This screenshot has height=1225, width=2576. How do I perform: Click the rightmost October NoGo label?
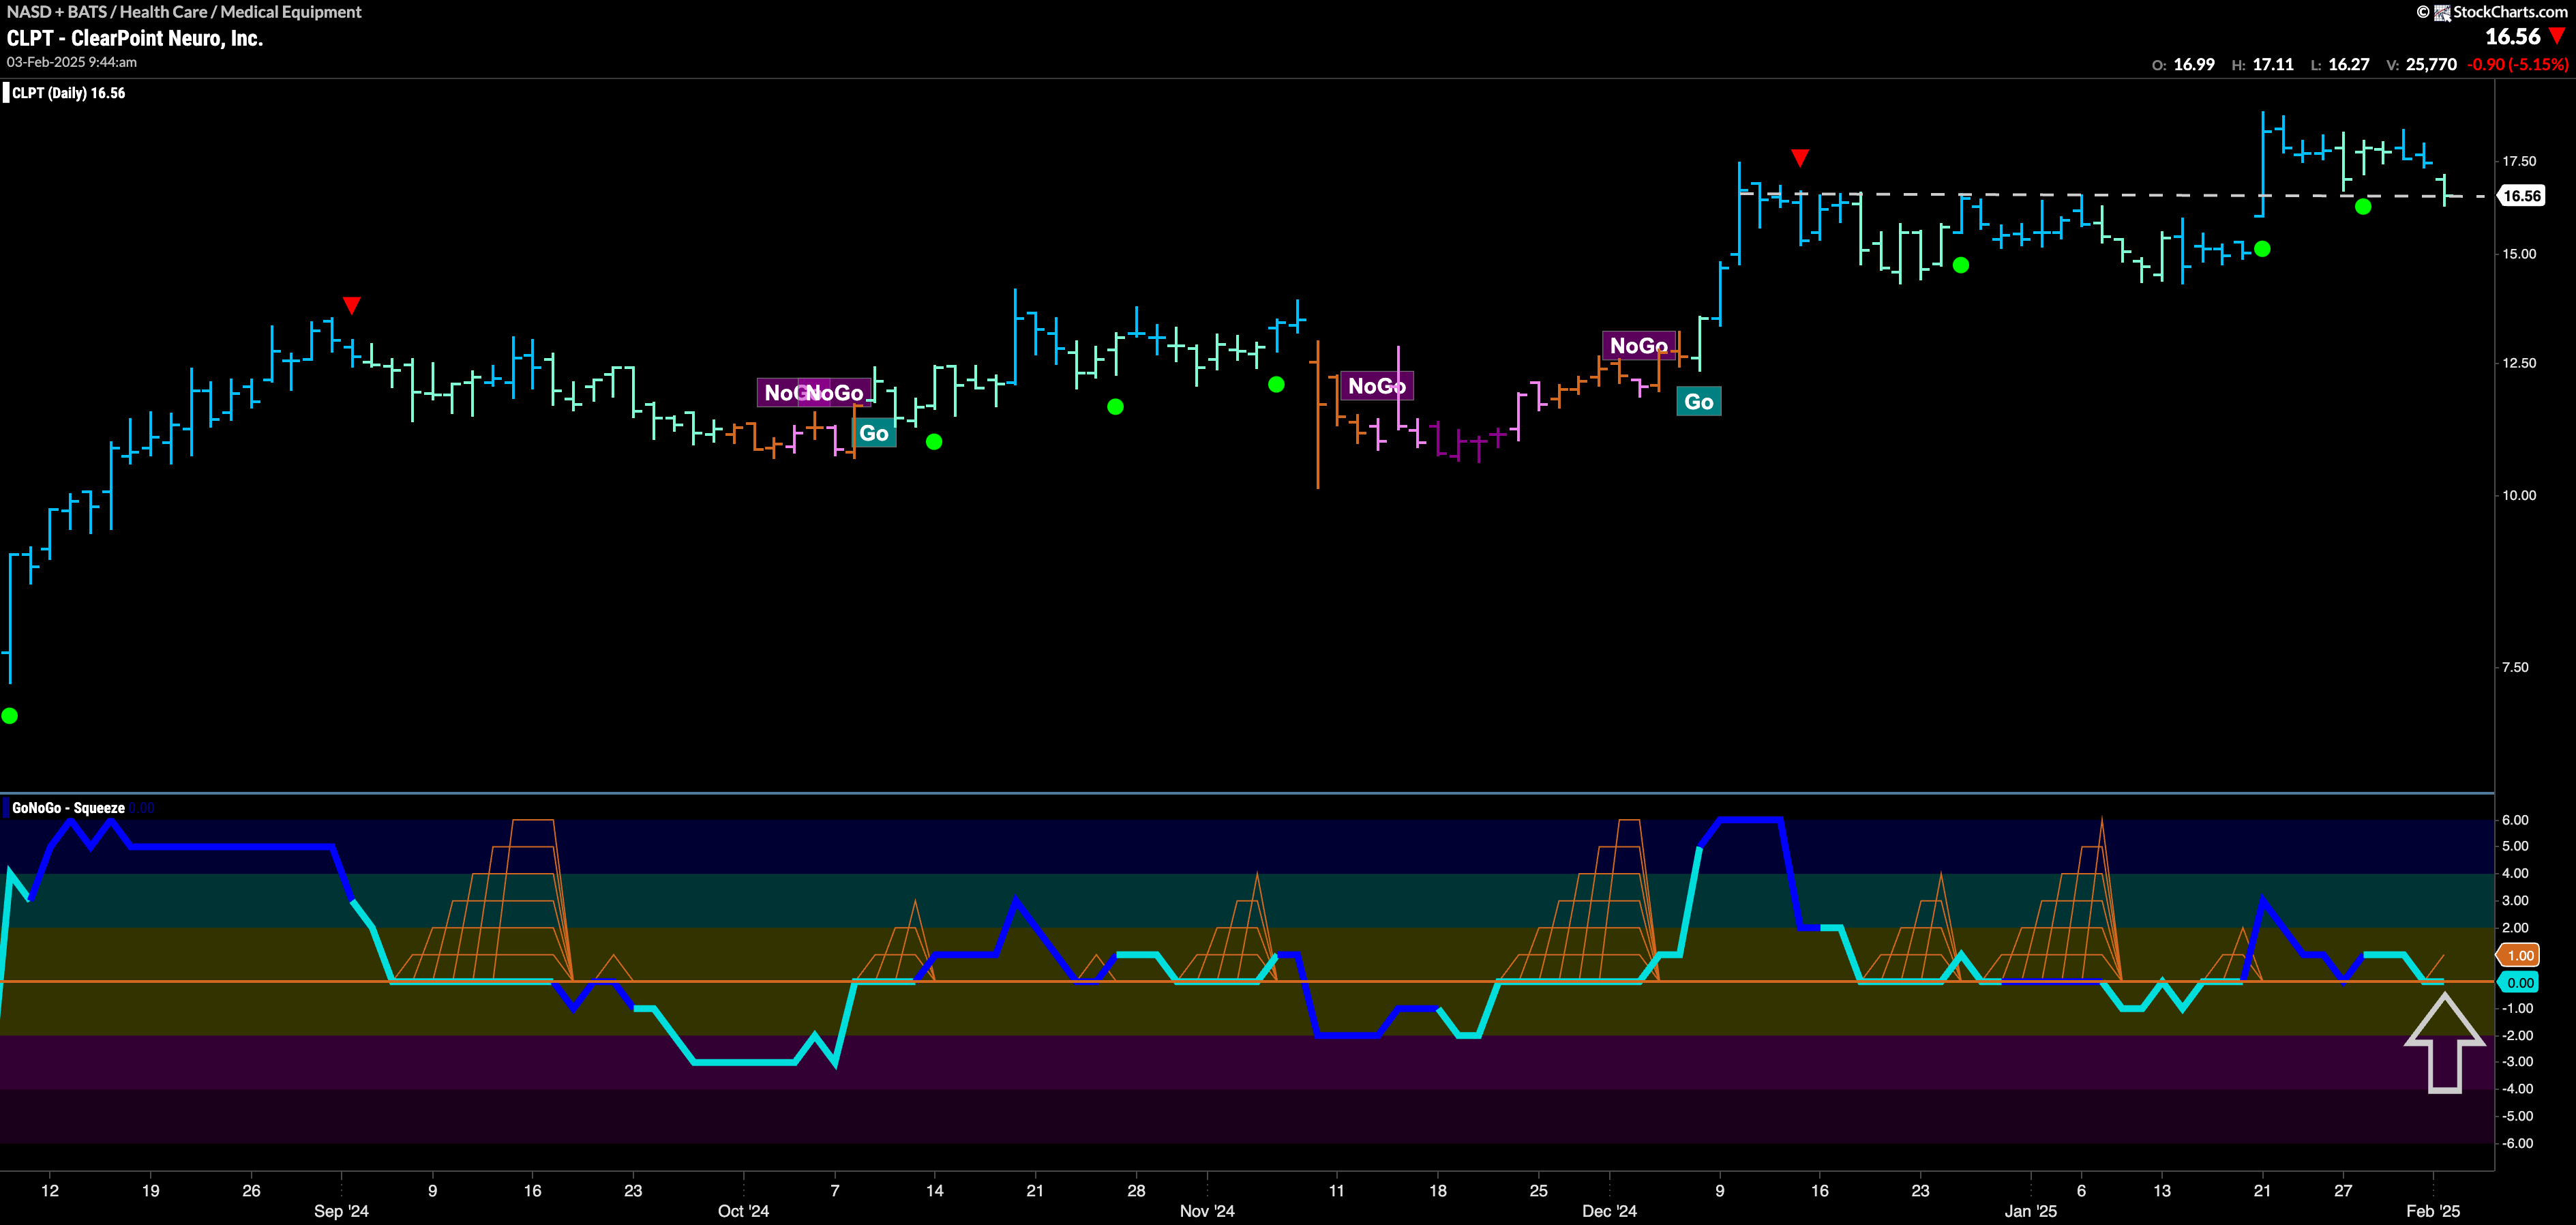coord(834,393)
